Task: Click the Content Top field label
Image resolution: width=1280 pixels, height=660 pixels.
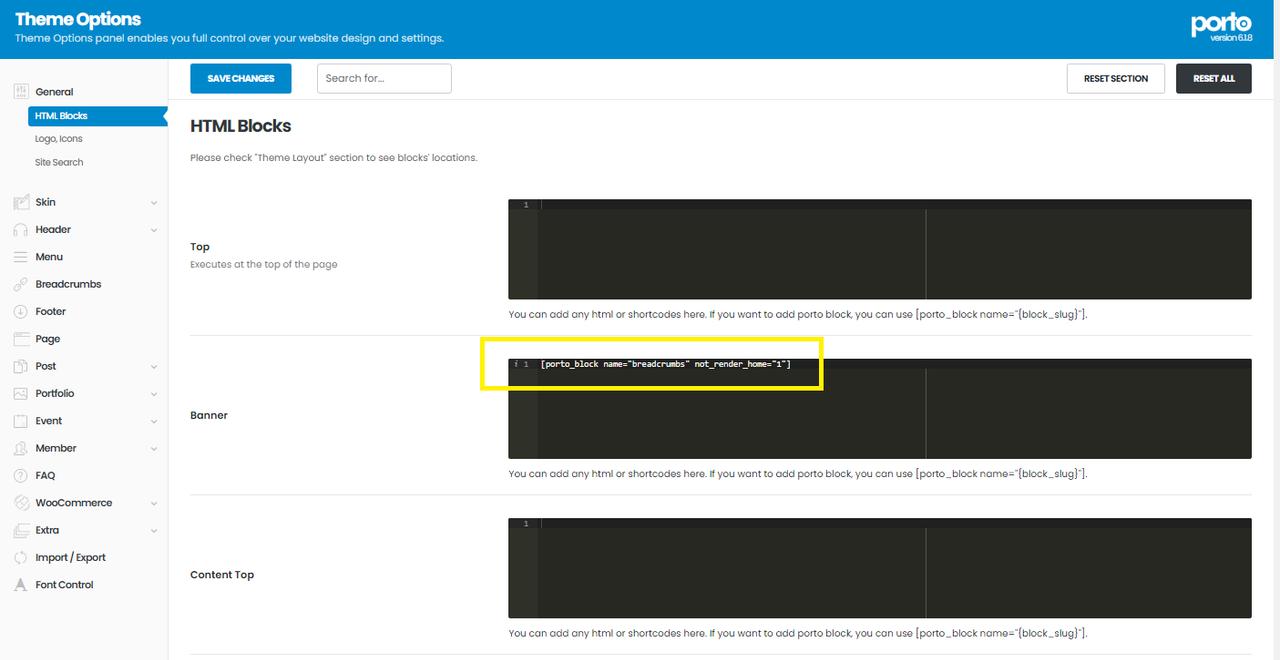Action: 222,575
